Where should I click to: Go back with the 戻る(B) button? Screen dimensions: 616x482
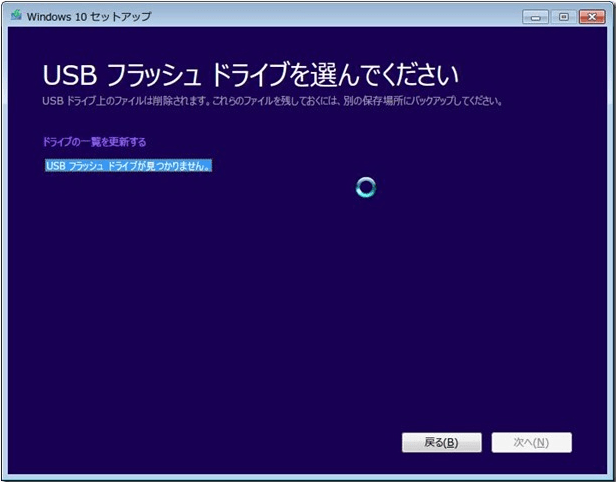442,443
